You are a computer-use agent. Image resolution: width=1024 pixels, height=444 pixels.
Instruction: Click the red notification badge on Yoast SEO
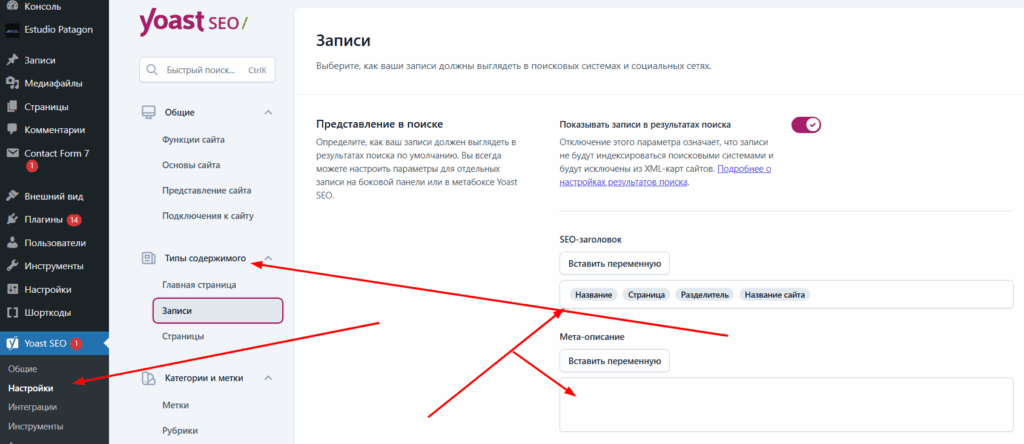[x=76, y=343]
